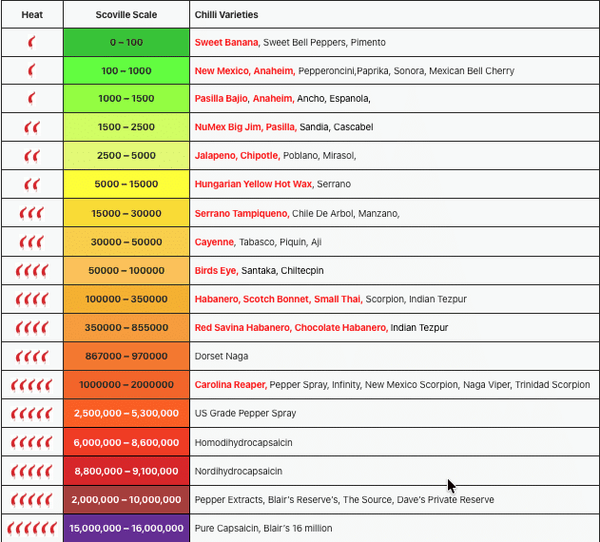The image size is (600, 542).
Task: Click the Scotch Bonnet link
Action: click(x=276, y=299)
